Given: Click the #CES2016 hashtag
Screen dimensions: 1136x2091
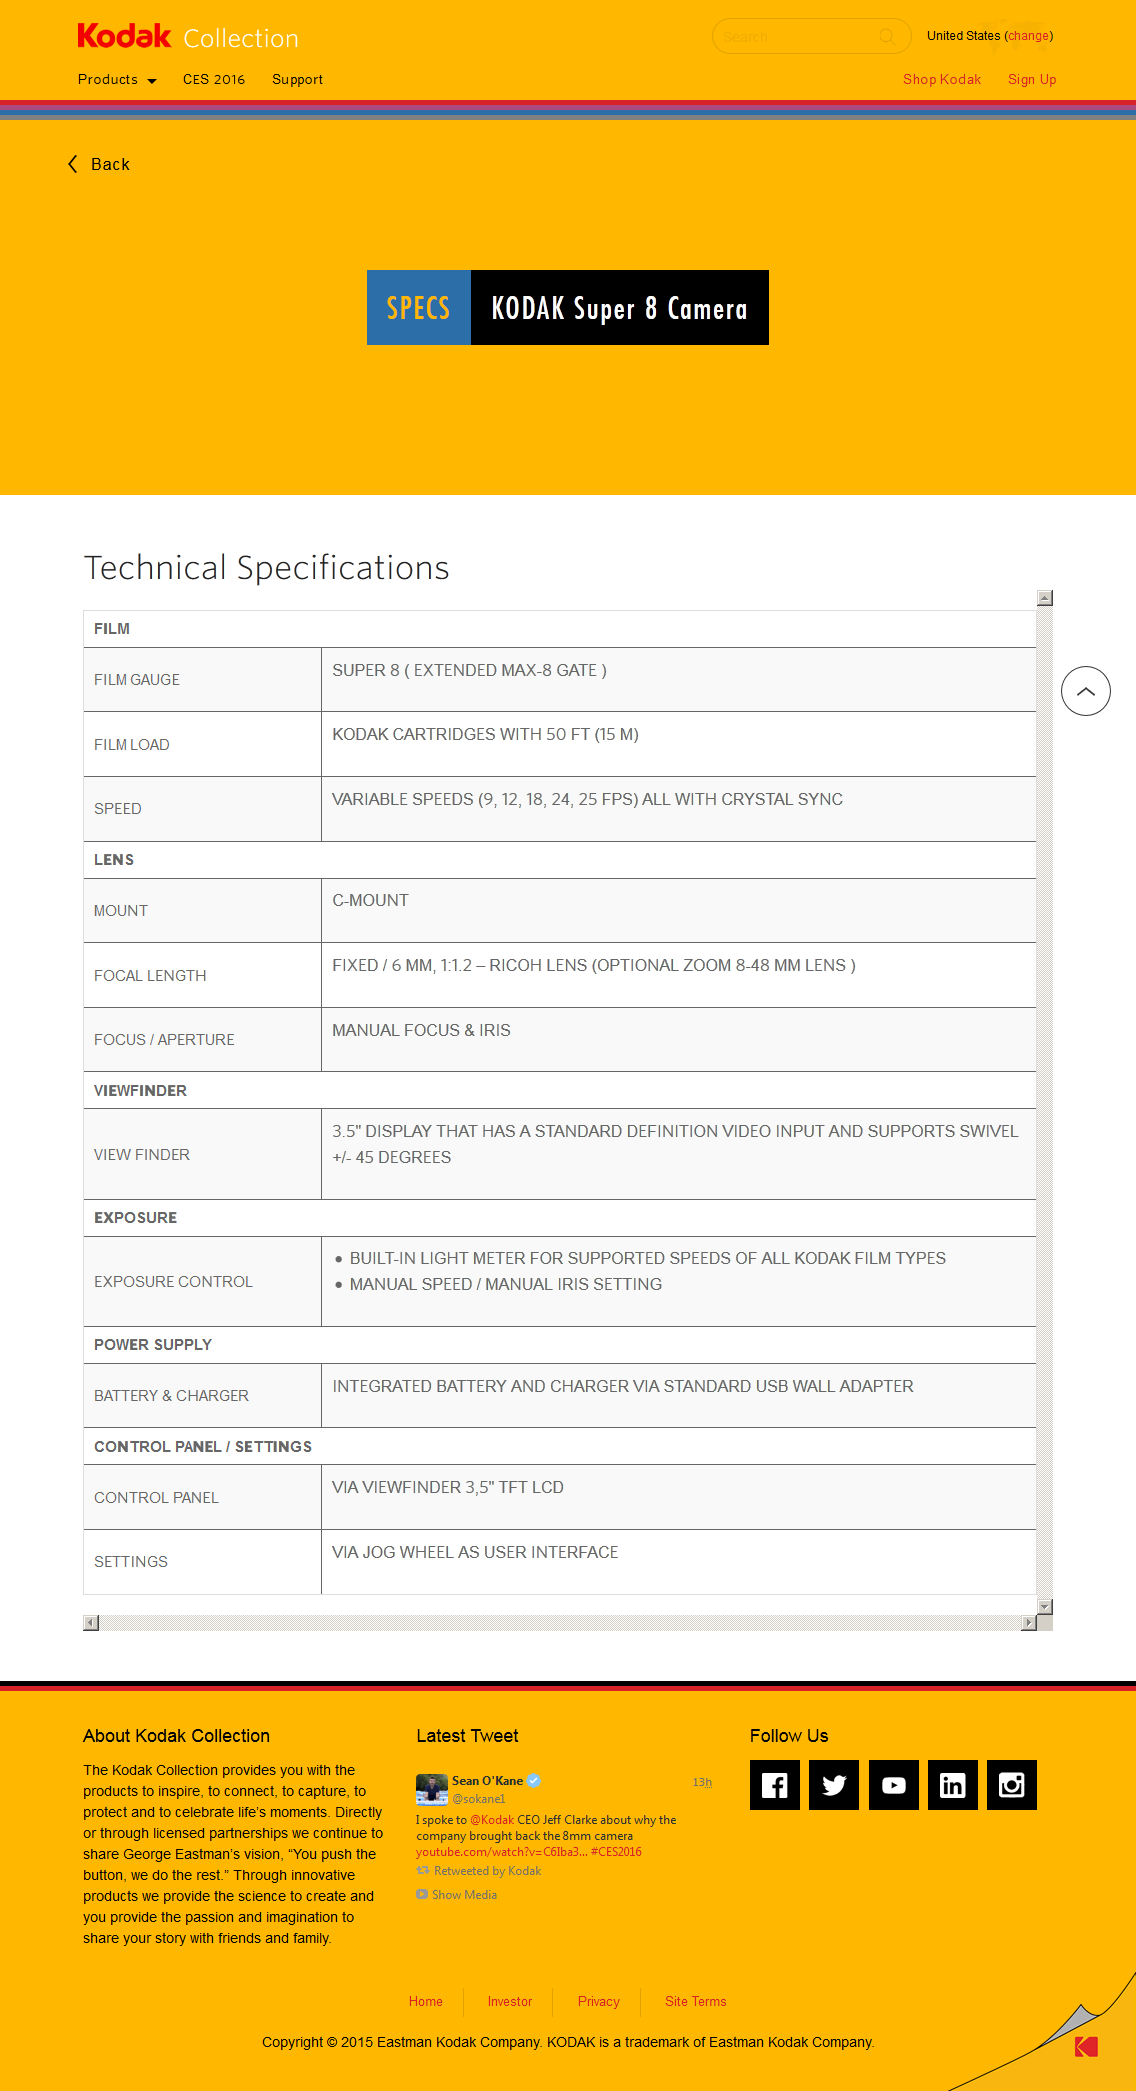Looking at the screenshot, I should [616, 1852].
